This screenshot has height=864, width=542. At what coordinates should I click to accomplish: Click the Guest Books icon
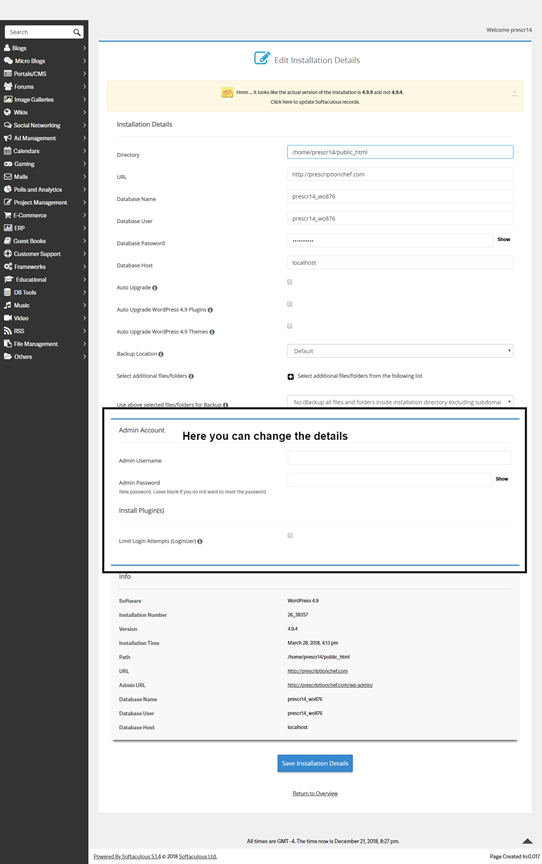point(8,241)
